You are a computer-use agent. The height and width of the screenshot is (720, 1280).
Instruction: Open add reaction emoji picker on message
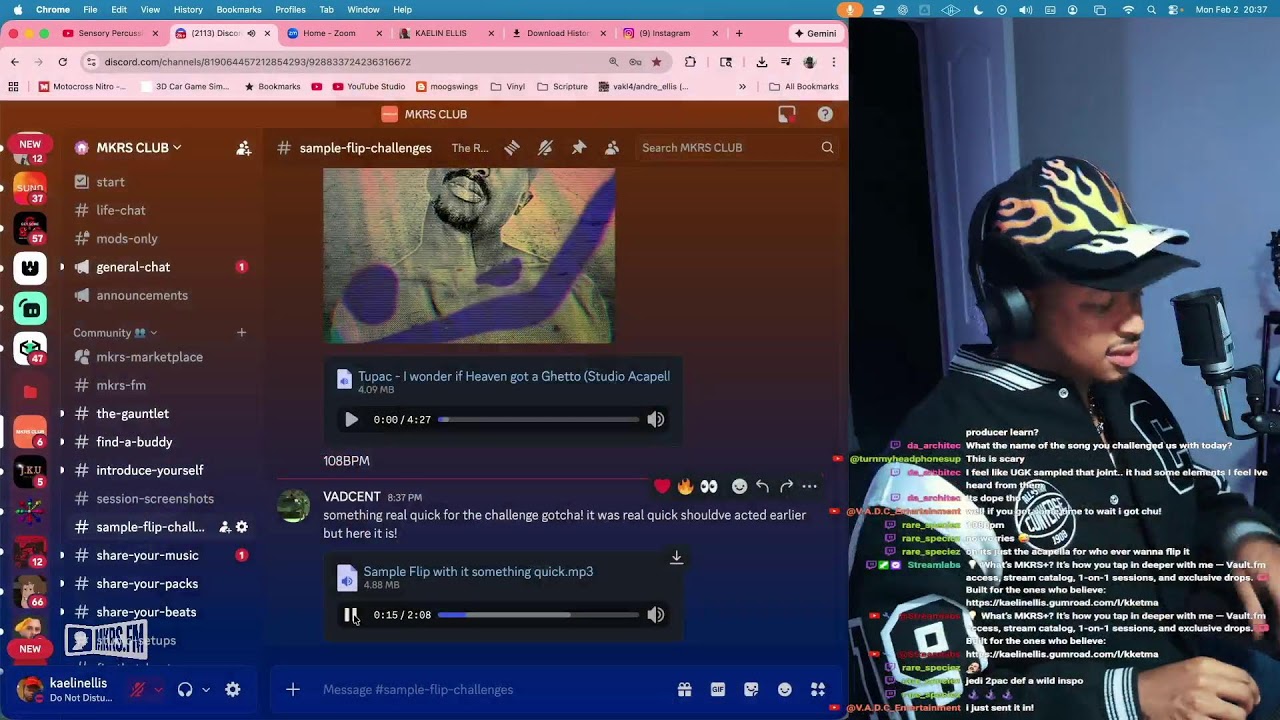pyautogui.click(x=739, y=486)
